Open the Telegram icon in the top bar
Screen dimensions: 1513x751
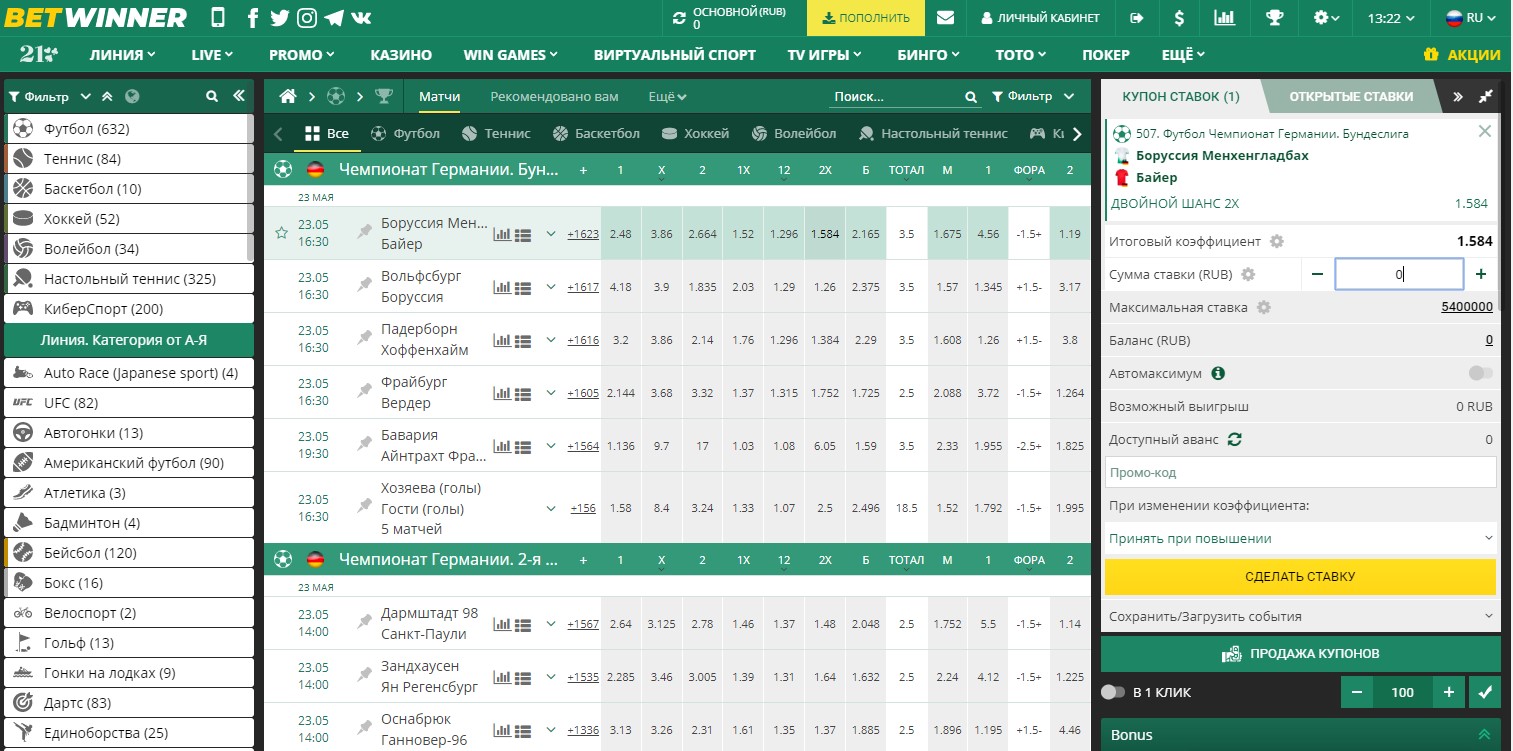(x=334, y=17)
